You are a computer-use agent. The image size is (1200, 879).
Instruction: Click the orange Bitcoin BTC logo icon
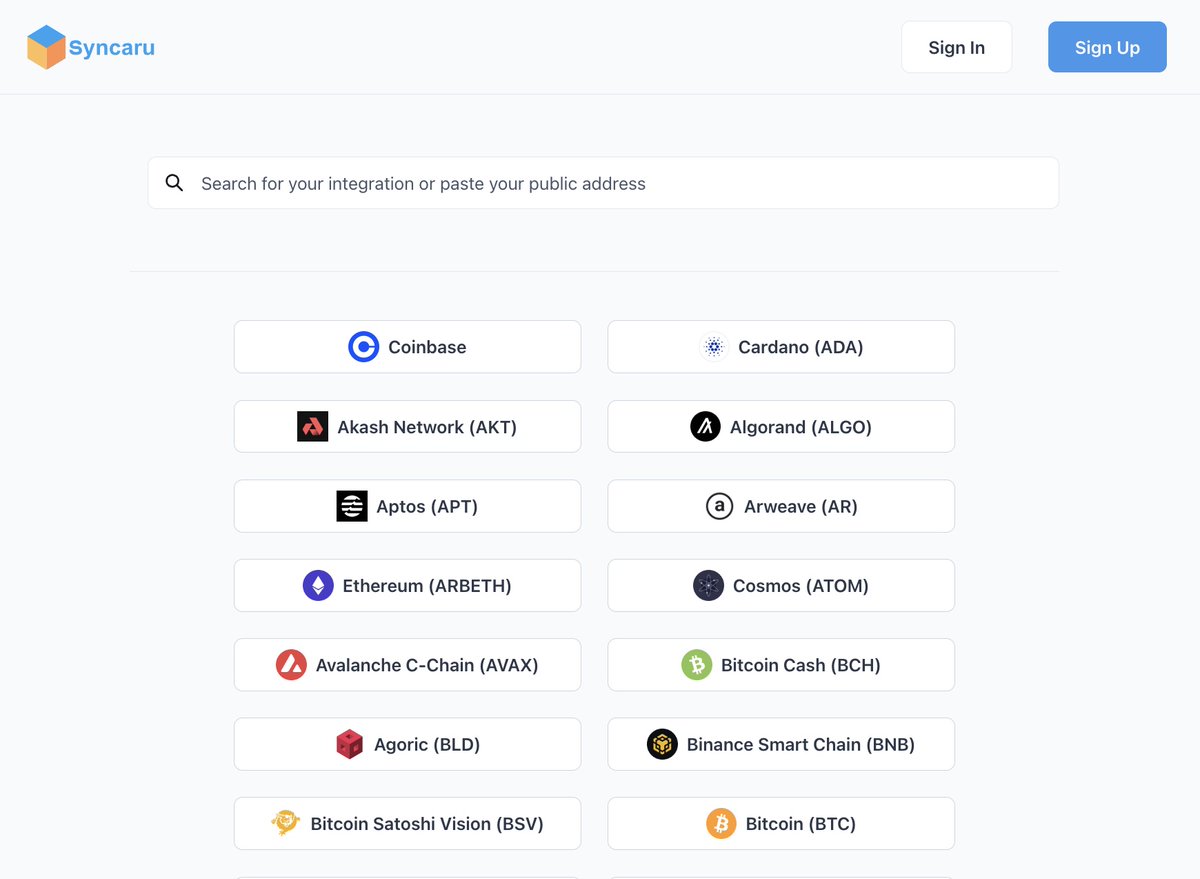tap(721, 824)
